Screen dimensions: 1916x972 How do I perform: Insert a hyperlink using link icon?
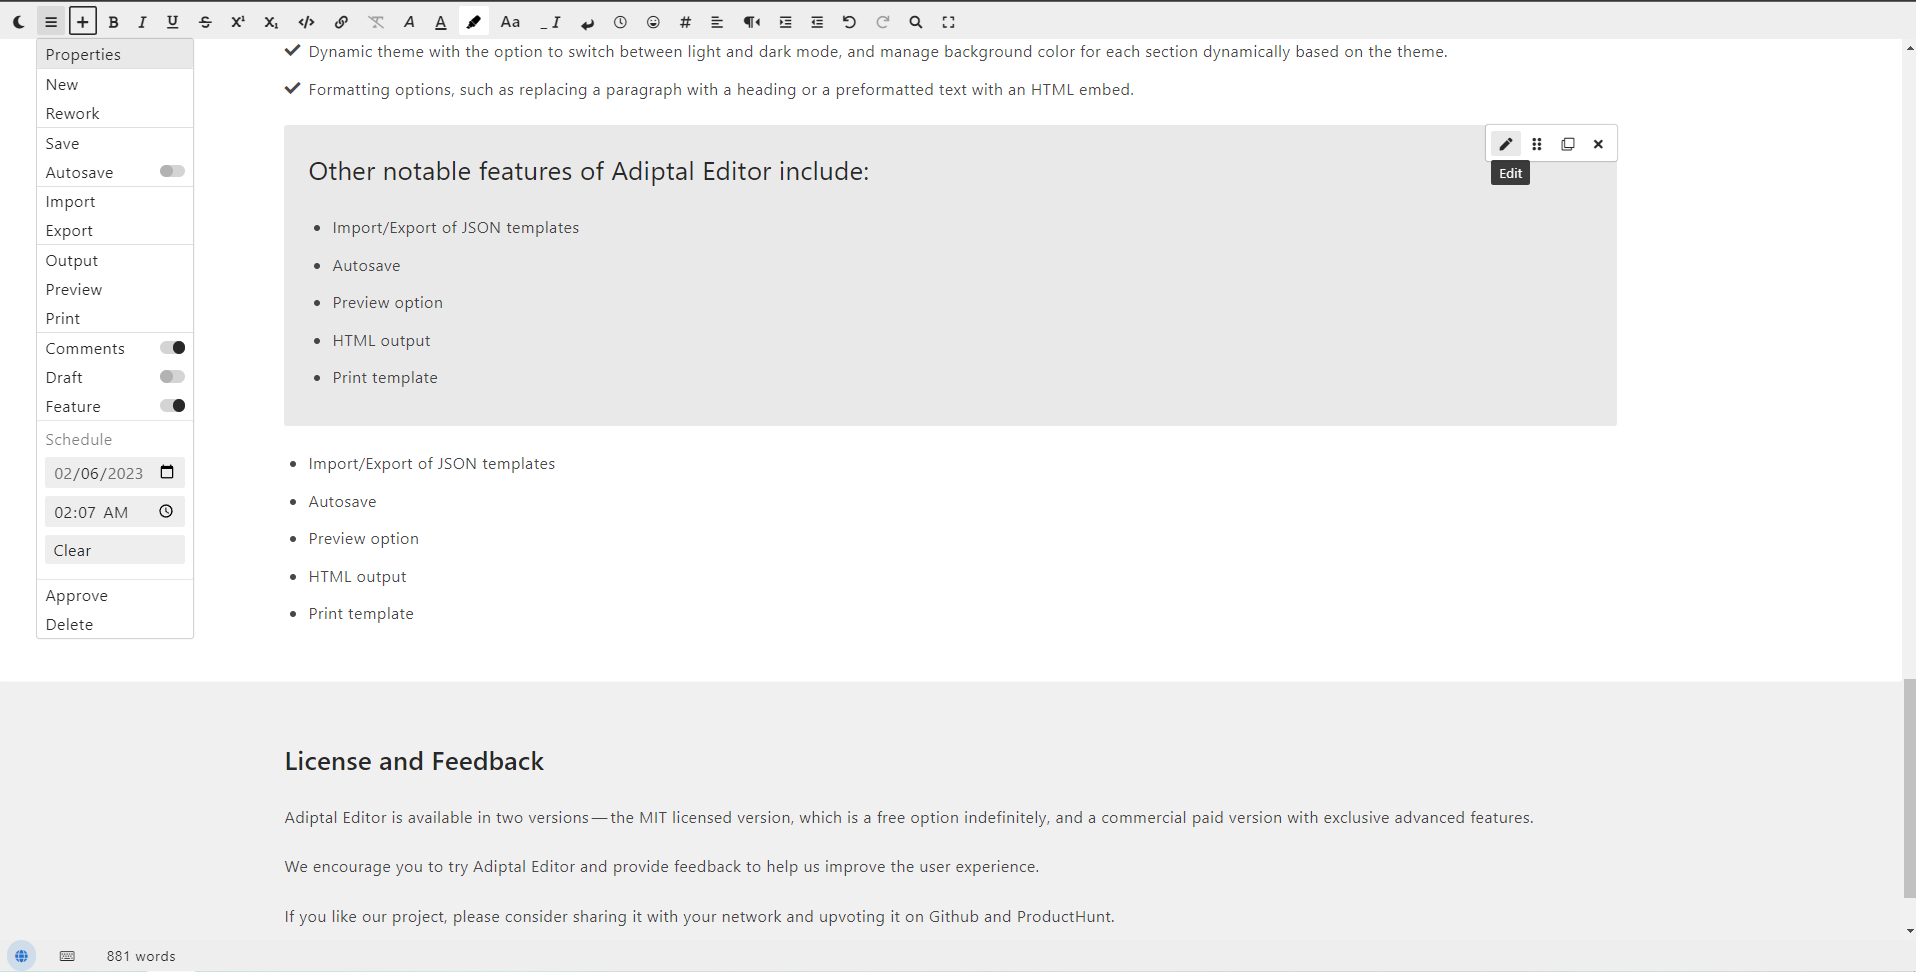click(341, 21)
